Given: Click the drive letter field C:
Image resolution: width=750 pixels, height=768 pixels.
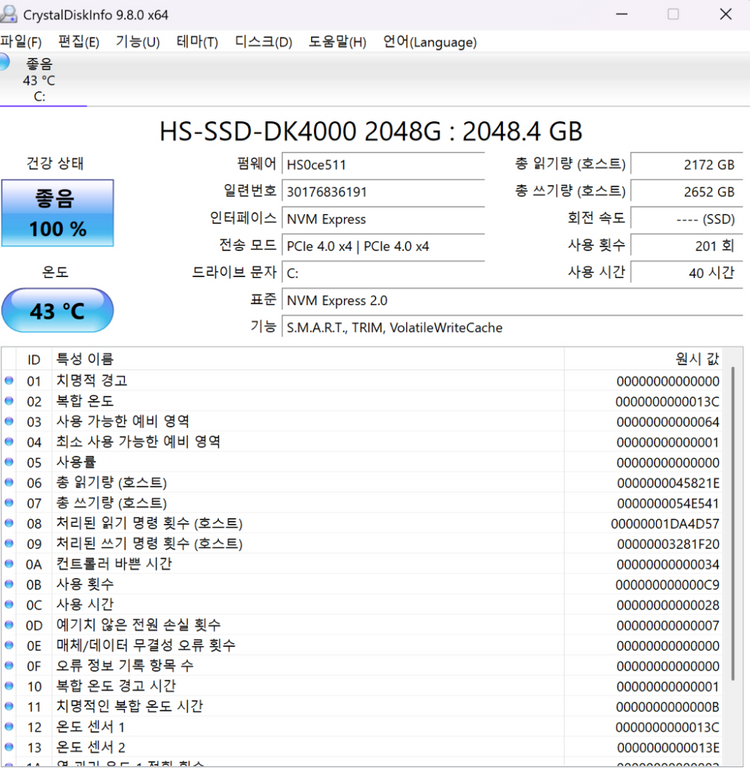Looking at the screenshot, I should [x=383, y=273].
